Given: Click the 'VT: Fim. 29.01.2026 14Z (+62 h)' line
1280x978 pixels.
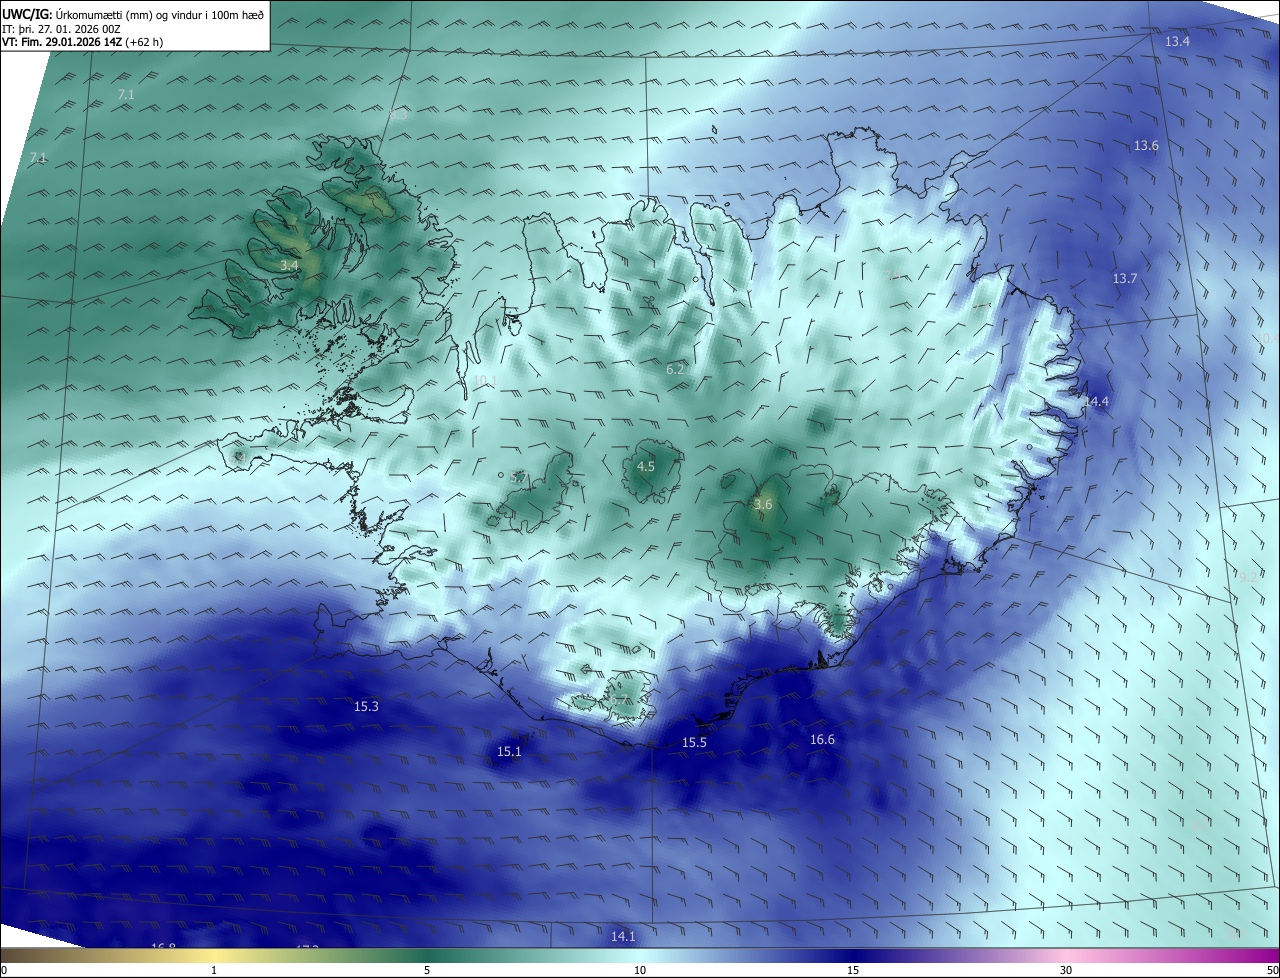Looking at the screenshot, I should [x=82, y=42].
